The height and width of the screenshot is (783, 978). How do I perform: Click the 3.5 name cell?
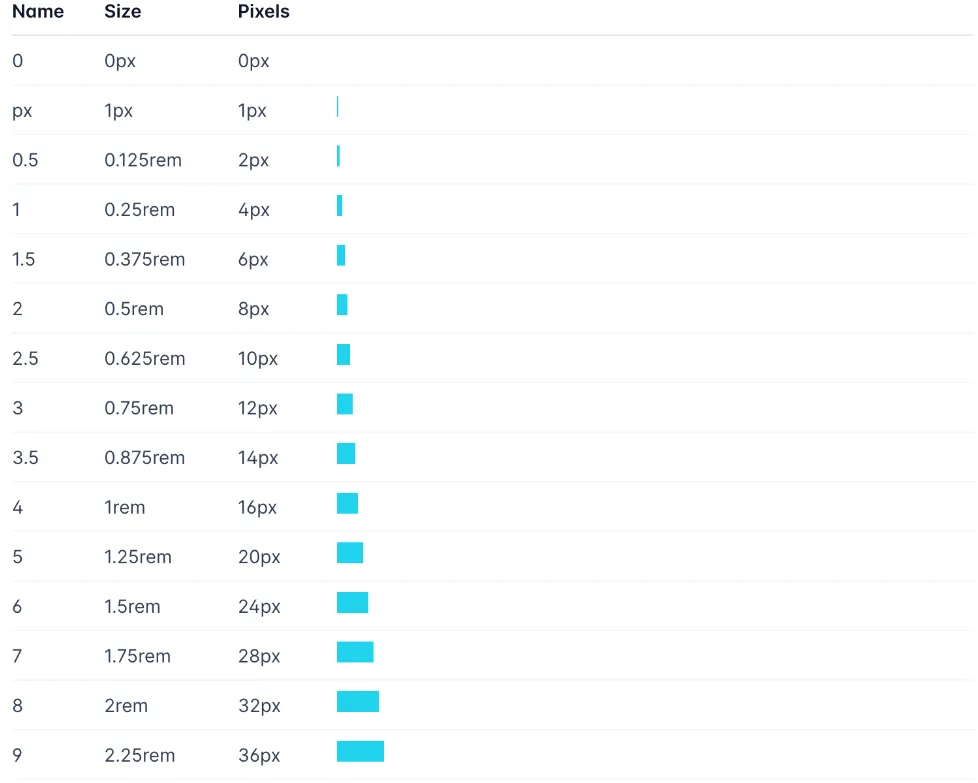(x=25, y=458)
